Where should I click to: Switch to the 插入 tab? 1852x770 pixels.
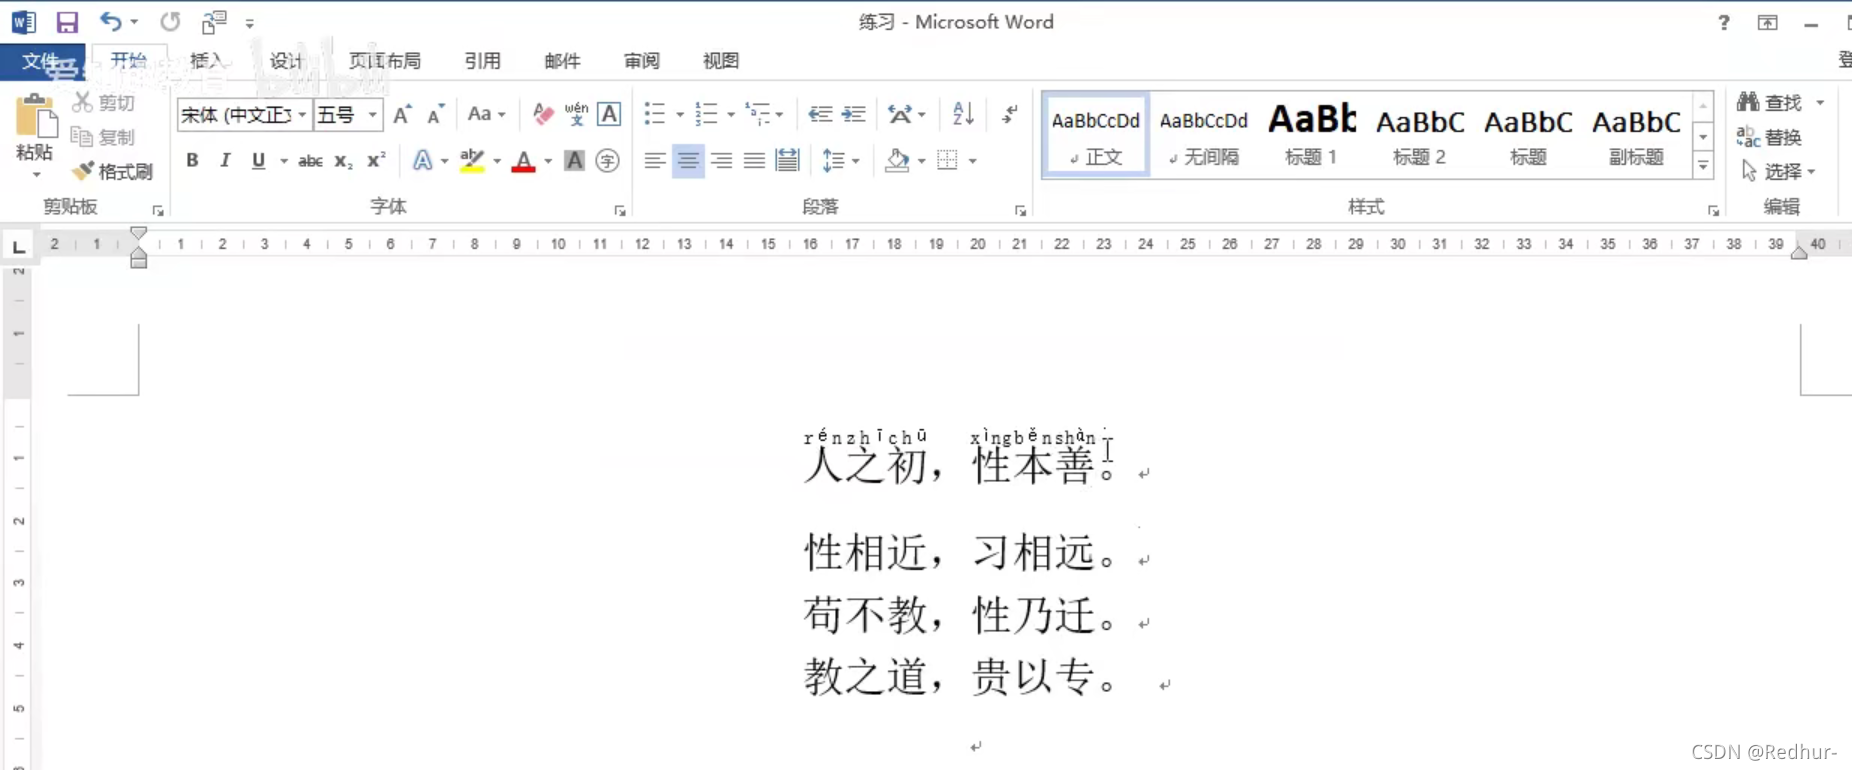click(x=207, y=61)
